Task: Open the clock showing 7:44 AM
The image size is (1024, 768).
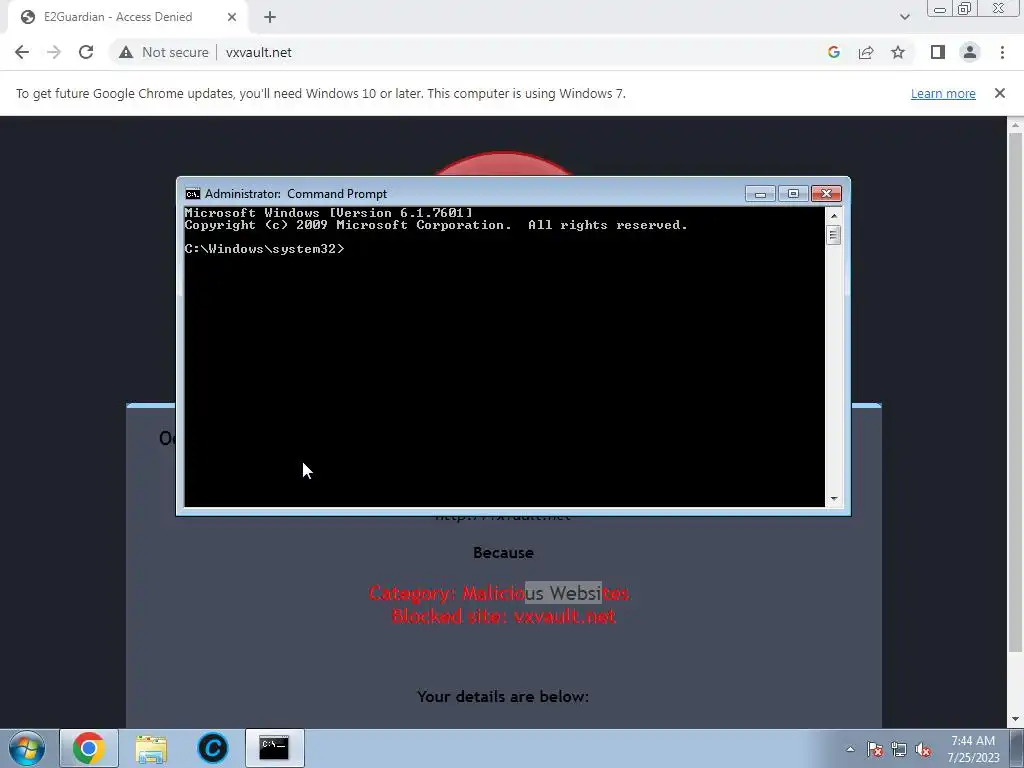Action: [973, 749]
